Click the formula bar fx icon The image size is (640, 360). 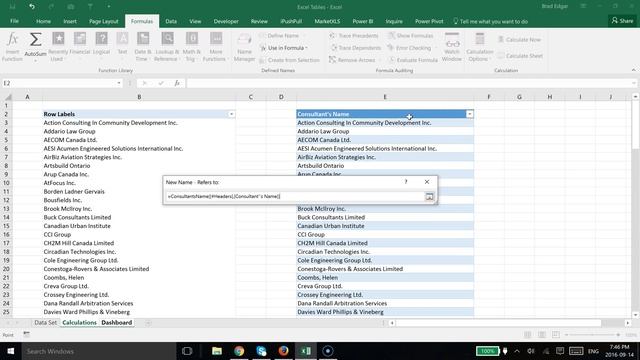(177, 83)
